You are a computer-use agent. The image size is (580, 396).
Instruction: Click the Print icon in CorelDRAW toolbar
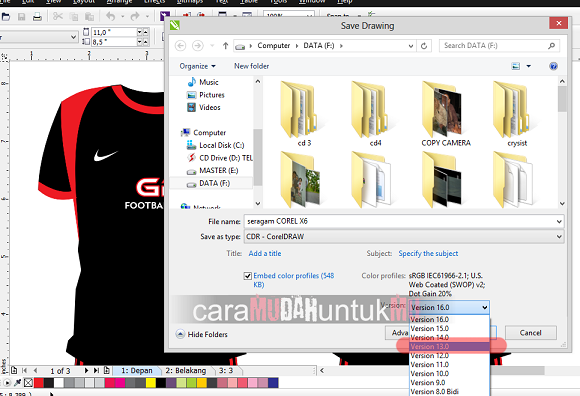(x=37, y=17)
